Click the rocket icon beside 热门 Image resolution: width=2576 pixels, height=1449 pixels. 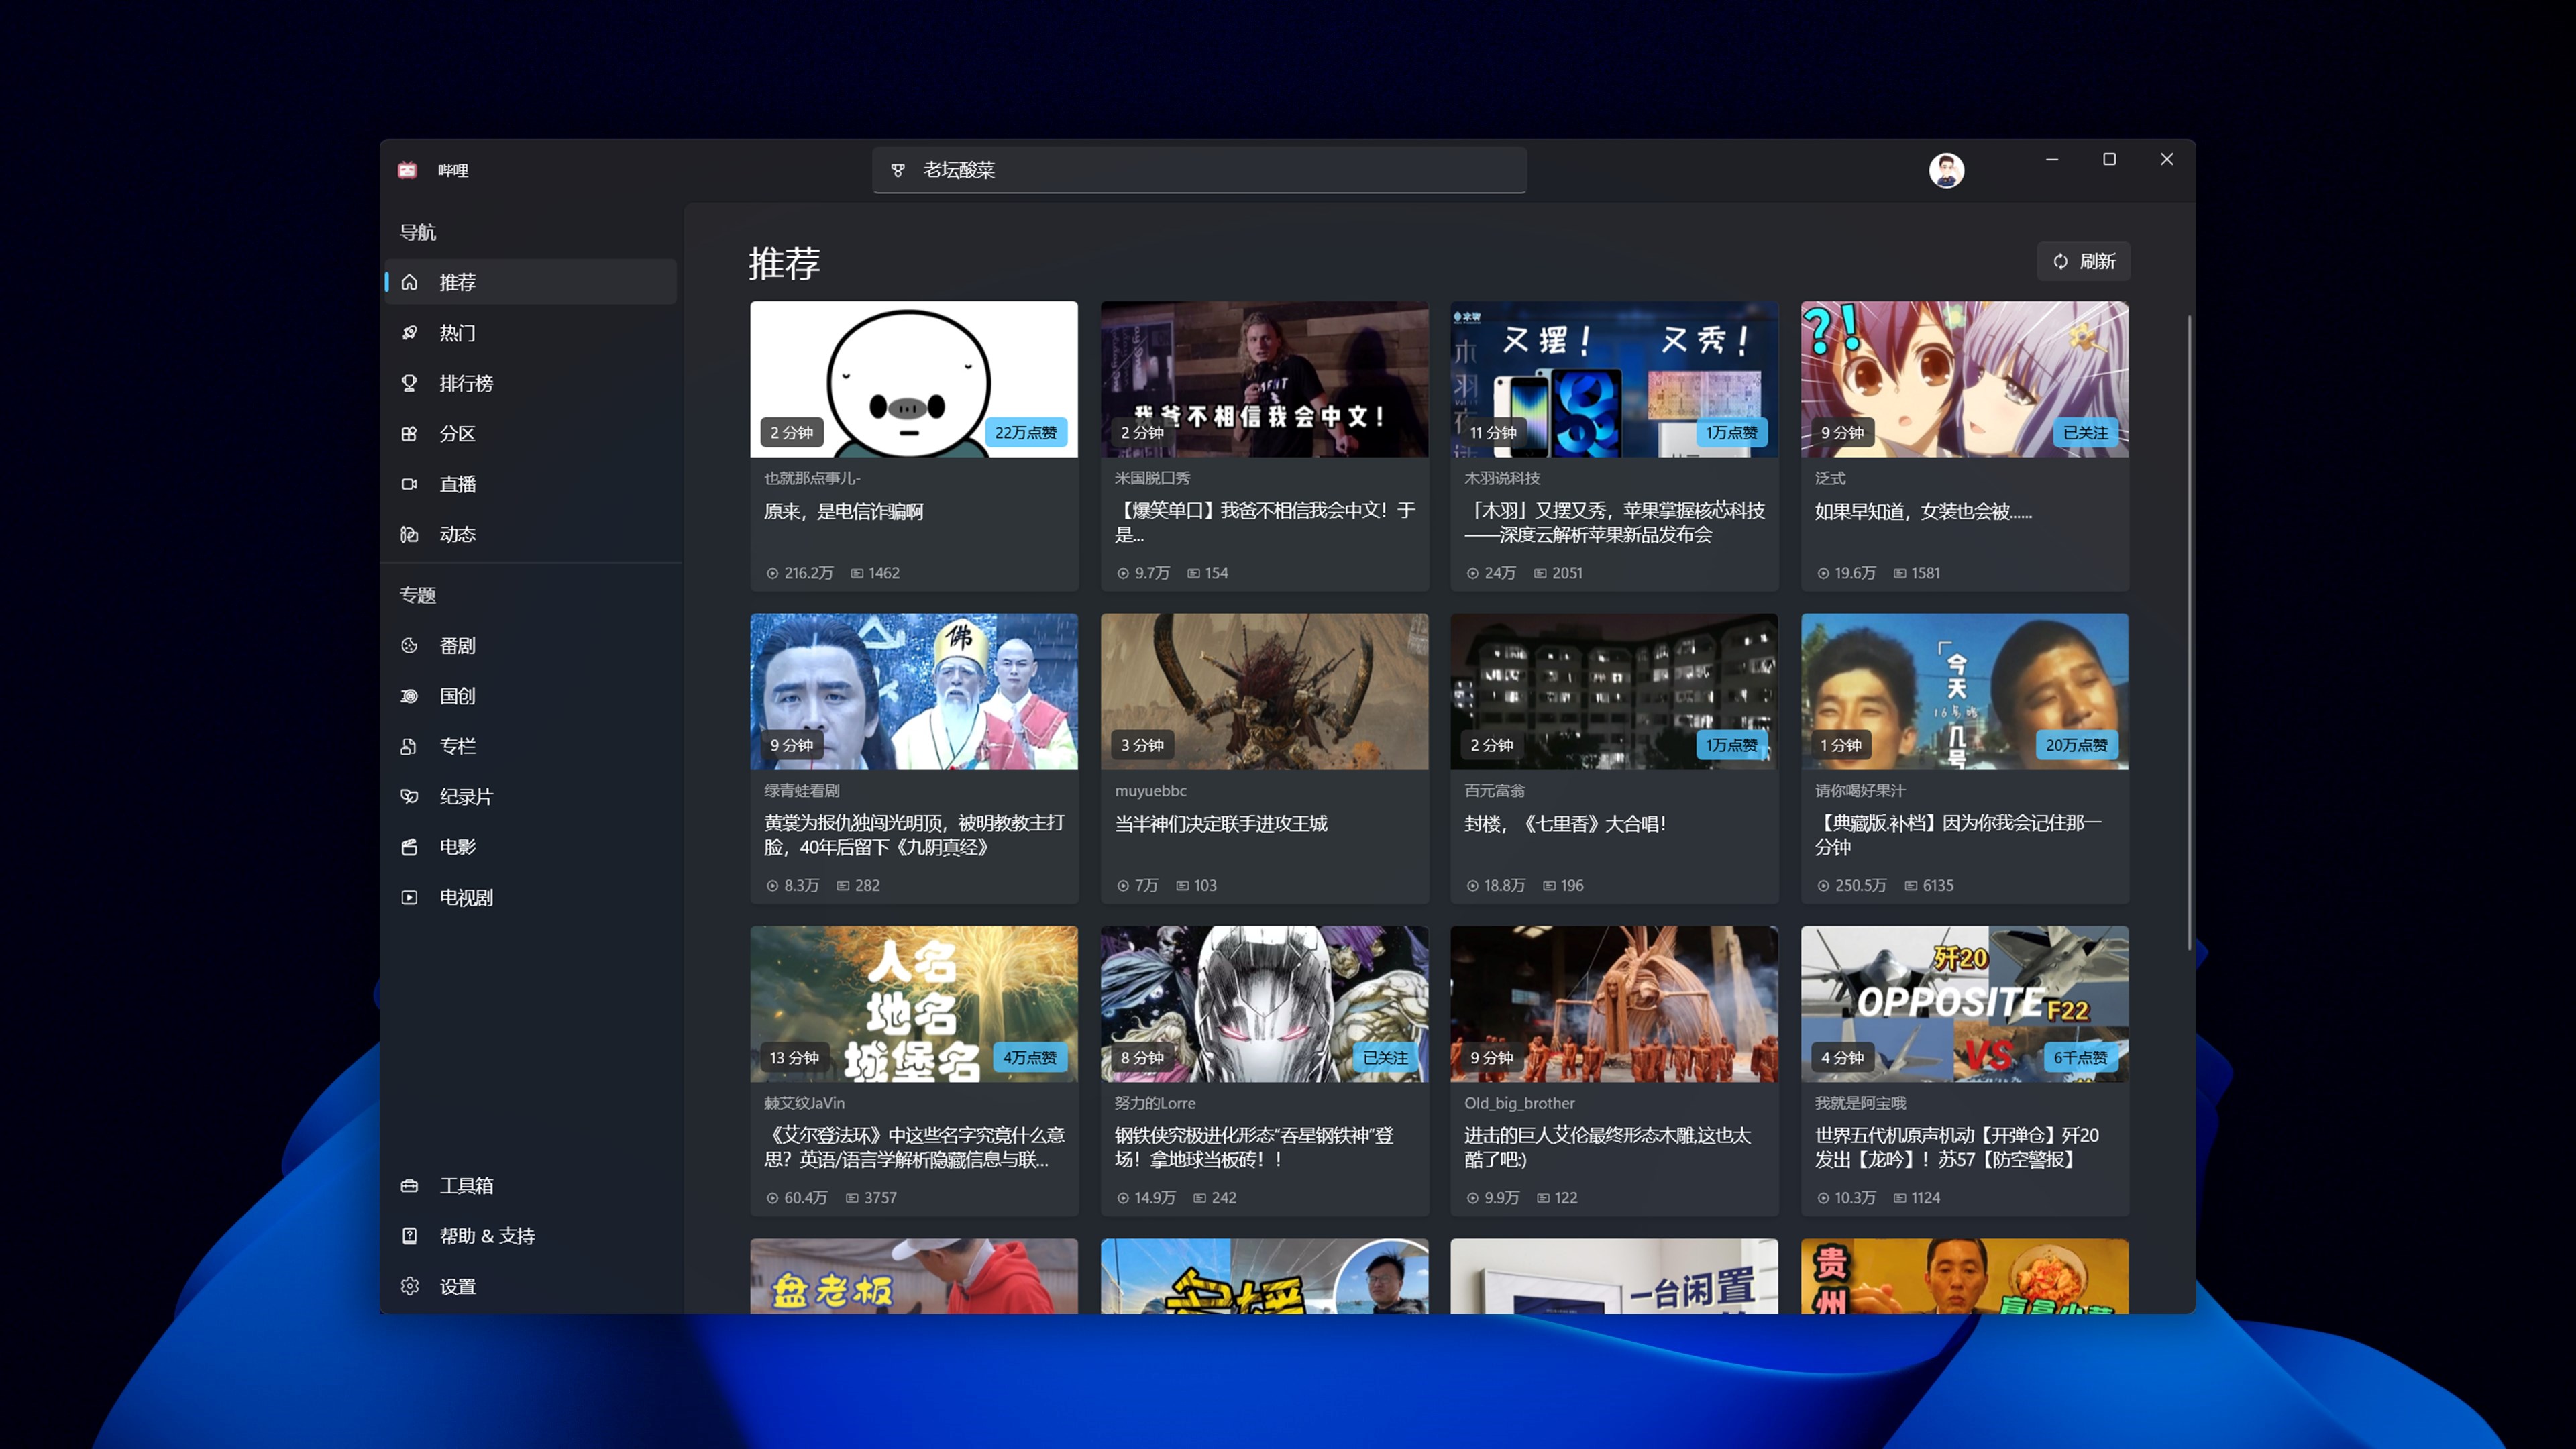click(409, 332)
